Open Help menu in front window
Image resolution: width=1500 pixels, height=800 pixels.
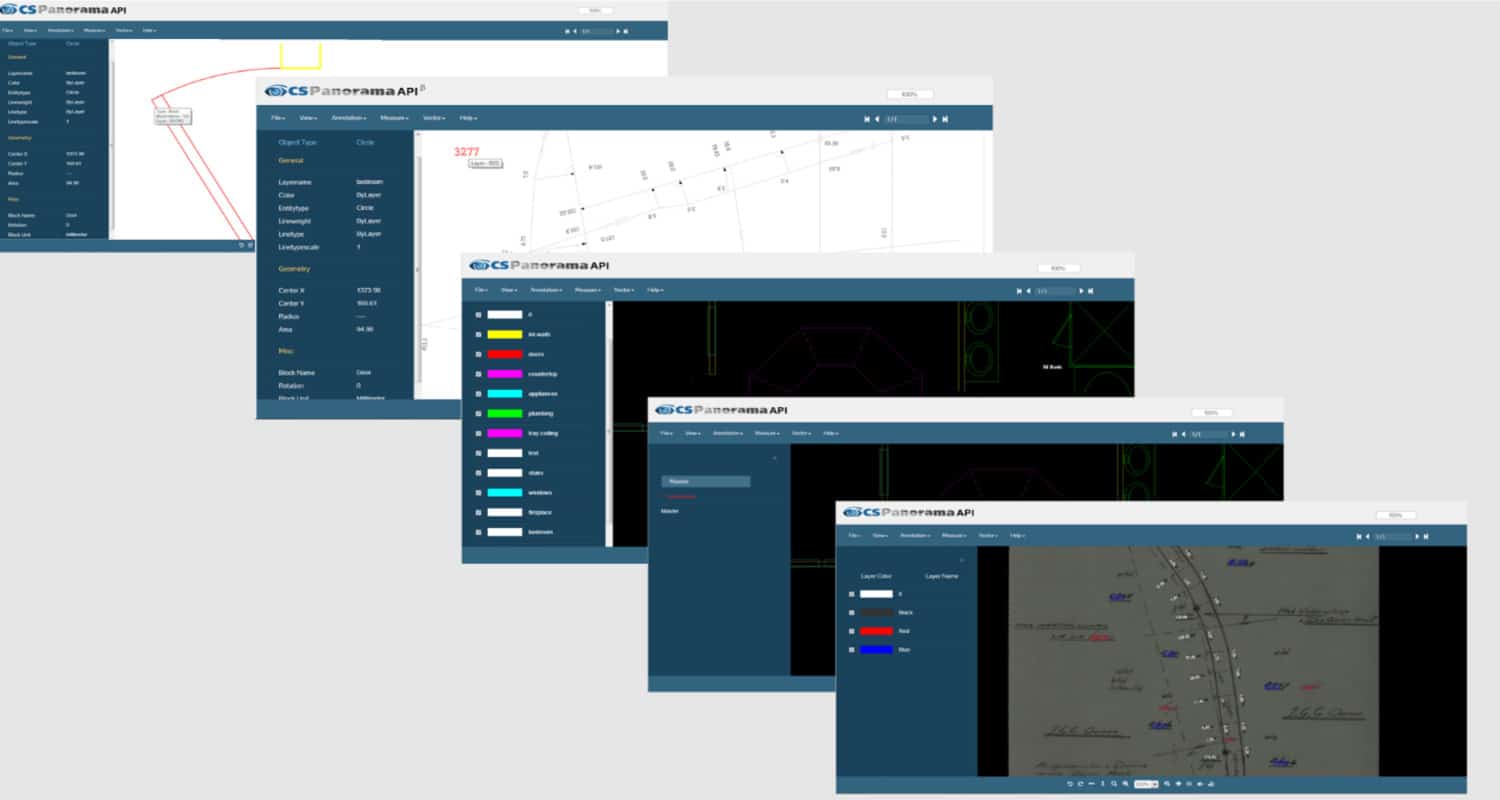point(1018,536)
